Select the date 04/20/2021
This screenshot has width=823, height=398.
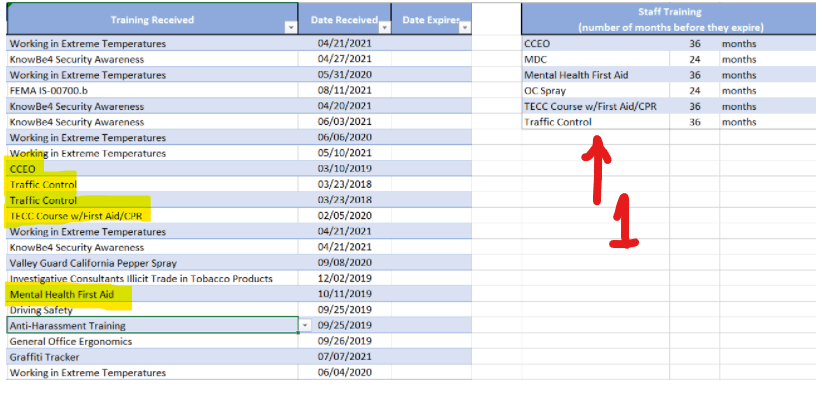point(344,106)
